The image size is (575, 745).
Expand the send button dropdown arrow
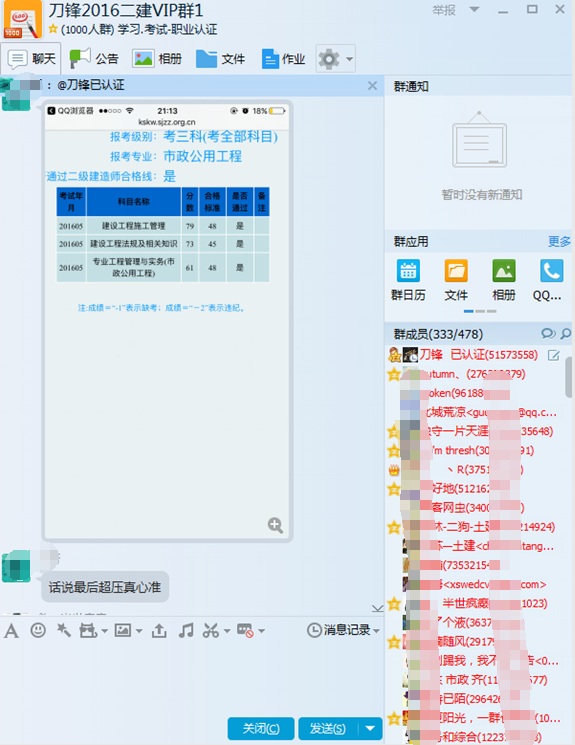(370, 728)
